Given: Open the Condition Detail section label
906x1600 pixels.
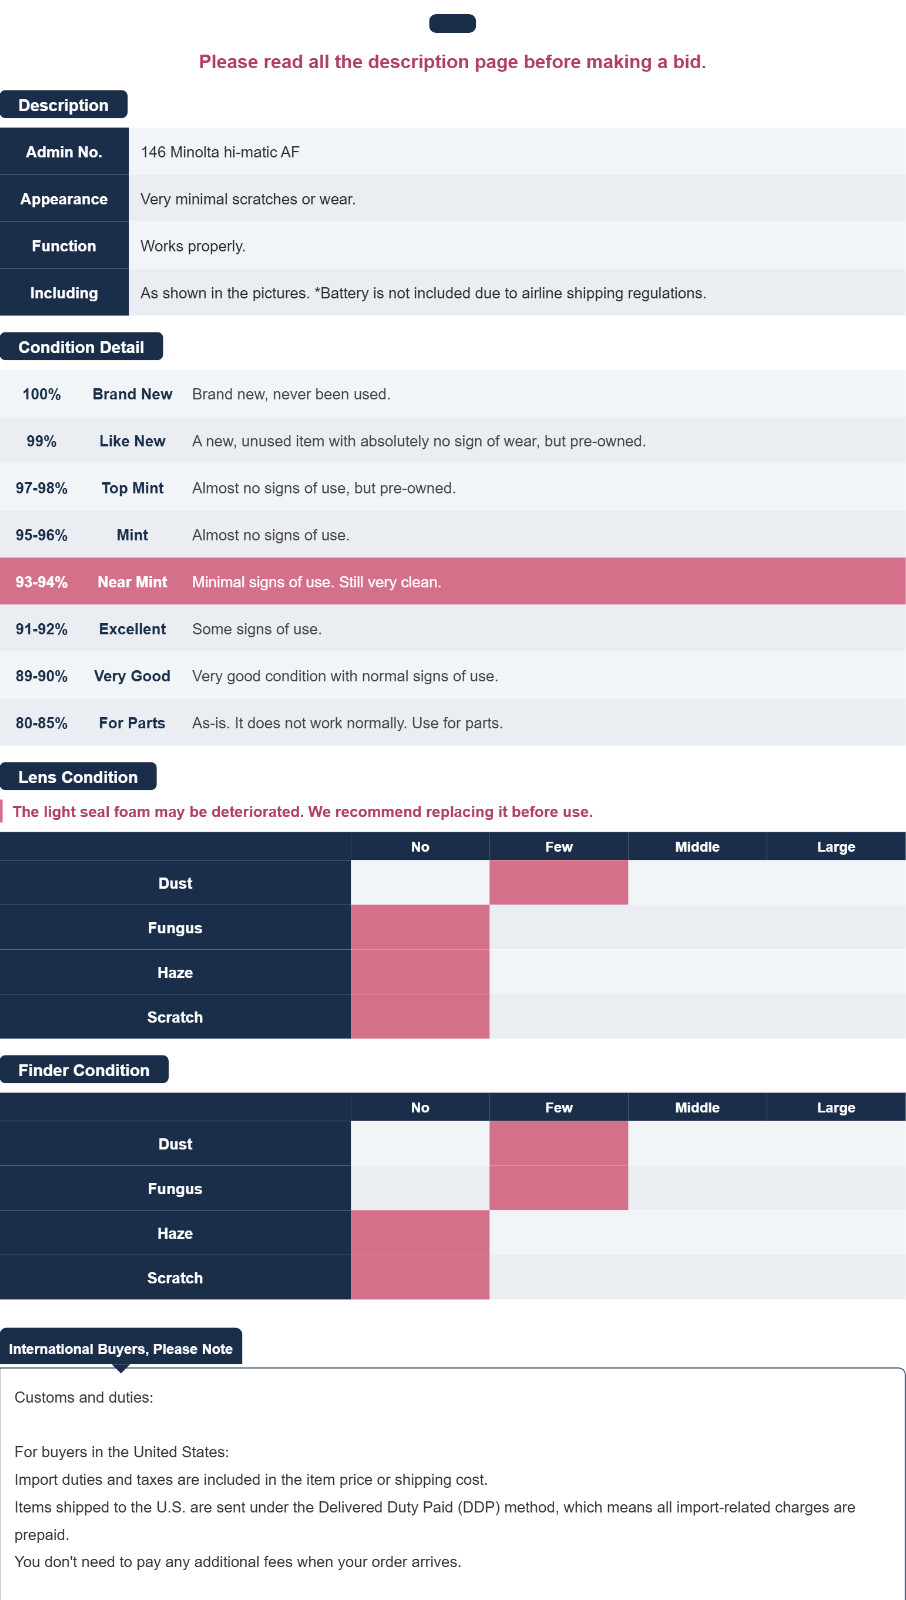Looking at the screenshot, I should [x=81, y=347].
